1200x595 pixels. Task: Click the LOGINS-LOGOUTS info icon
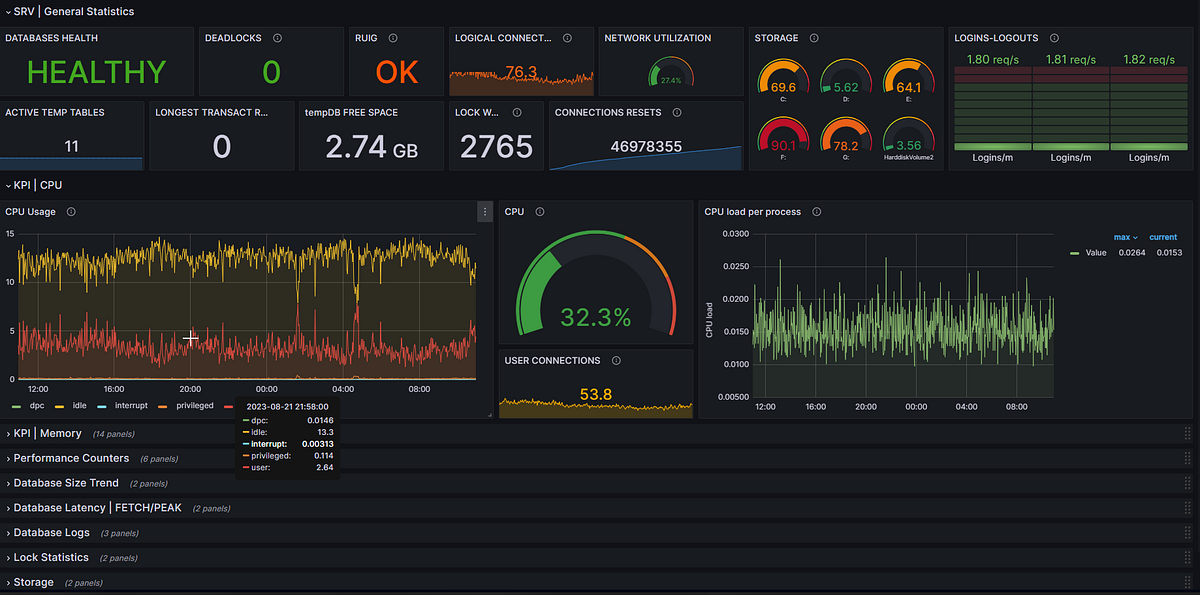1052,37
